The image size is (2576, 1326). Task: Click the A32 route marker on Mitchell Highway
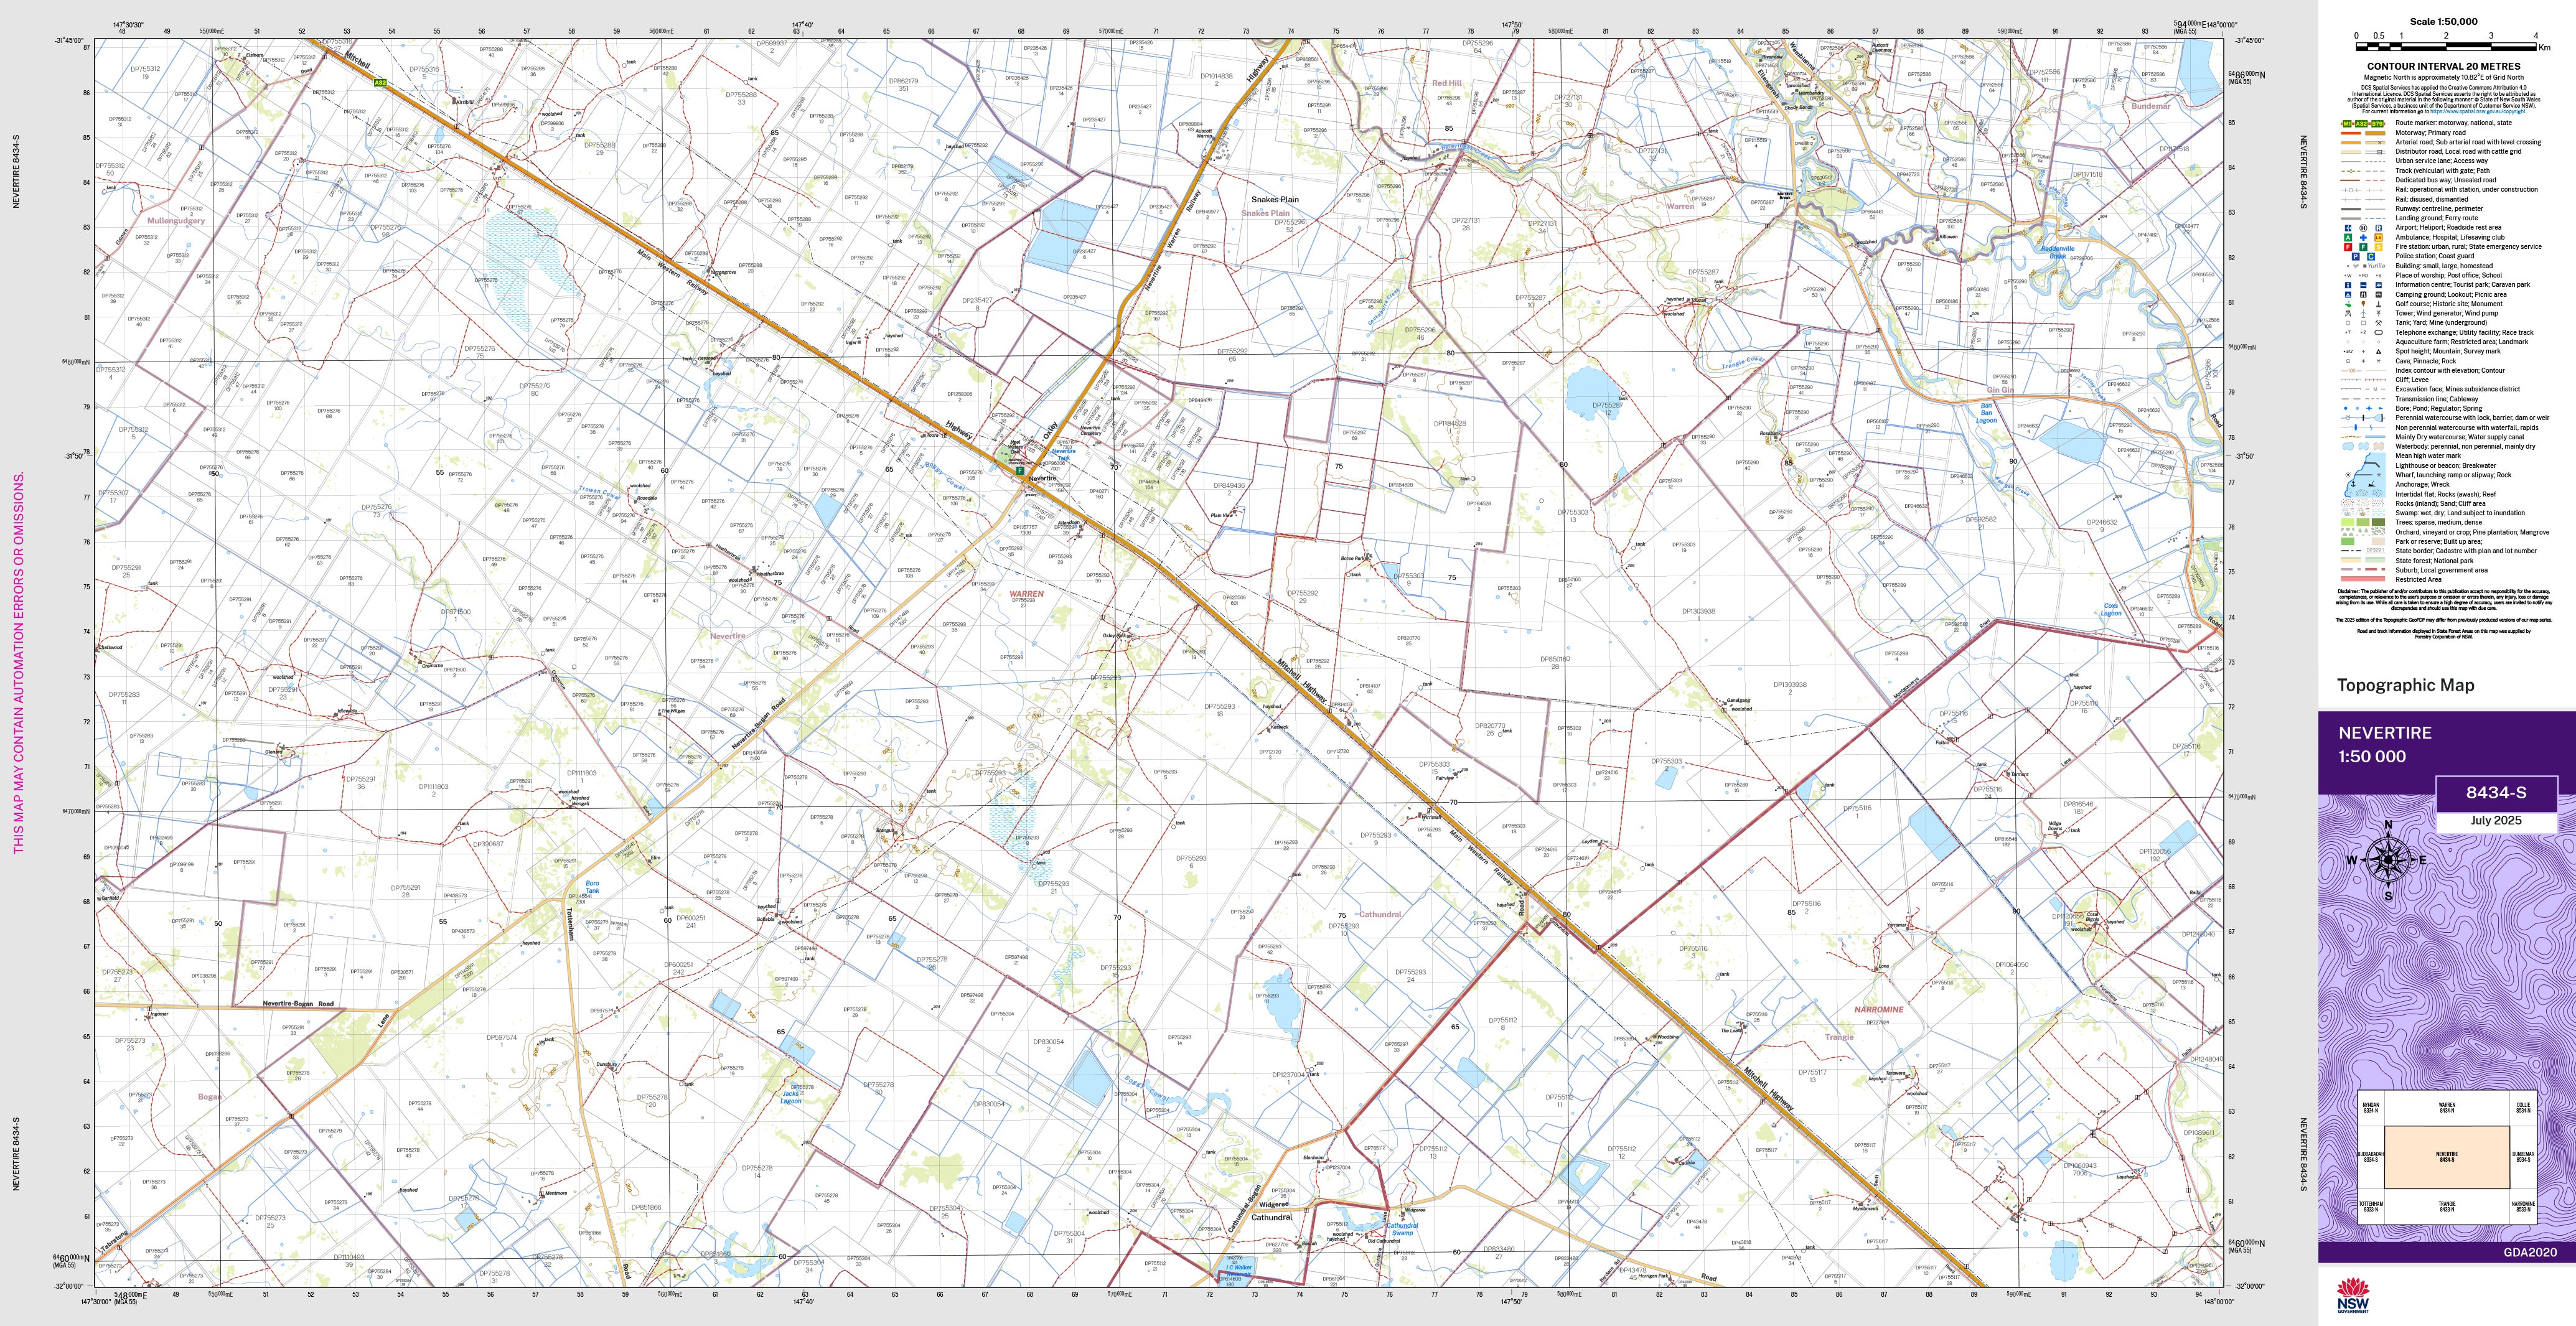coord(380,83)
